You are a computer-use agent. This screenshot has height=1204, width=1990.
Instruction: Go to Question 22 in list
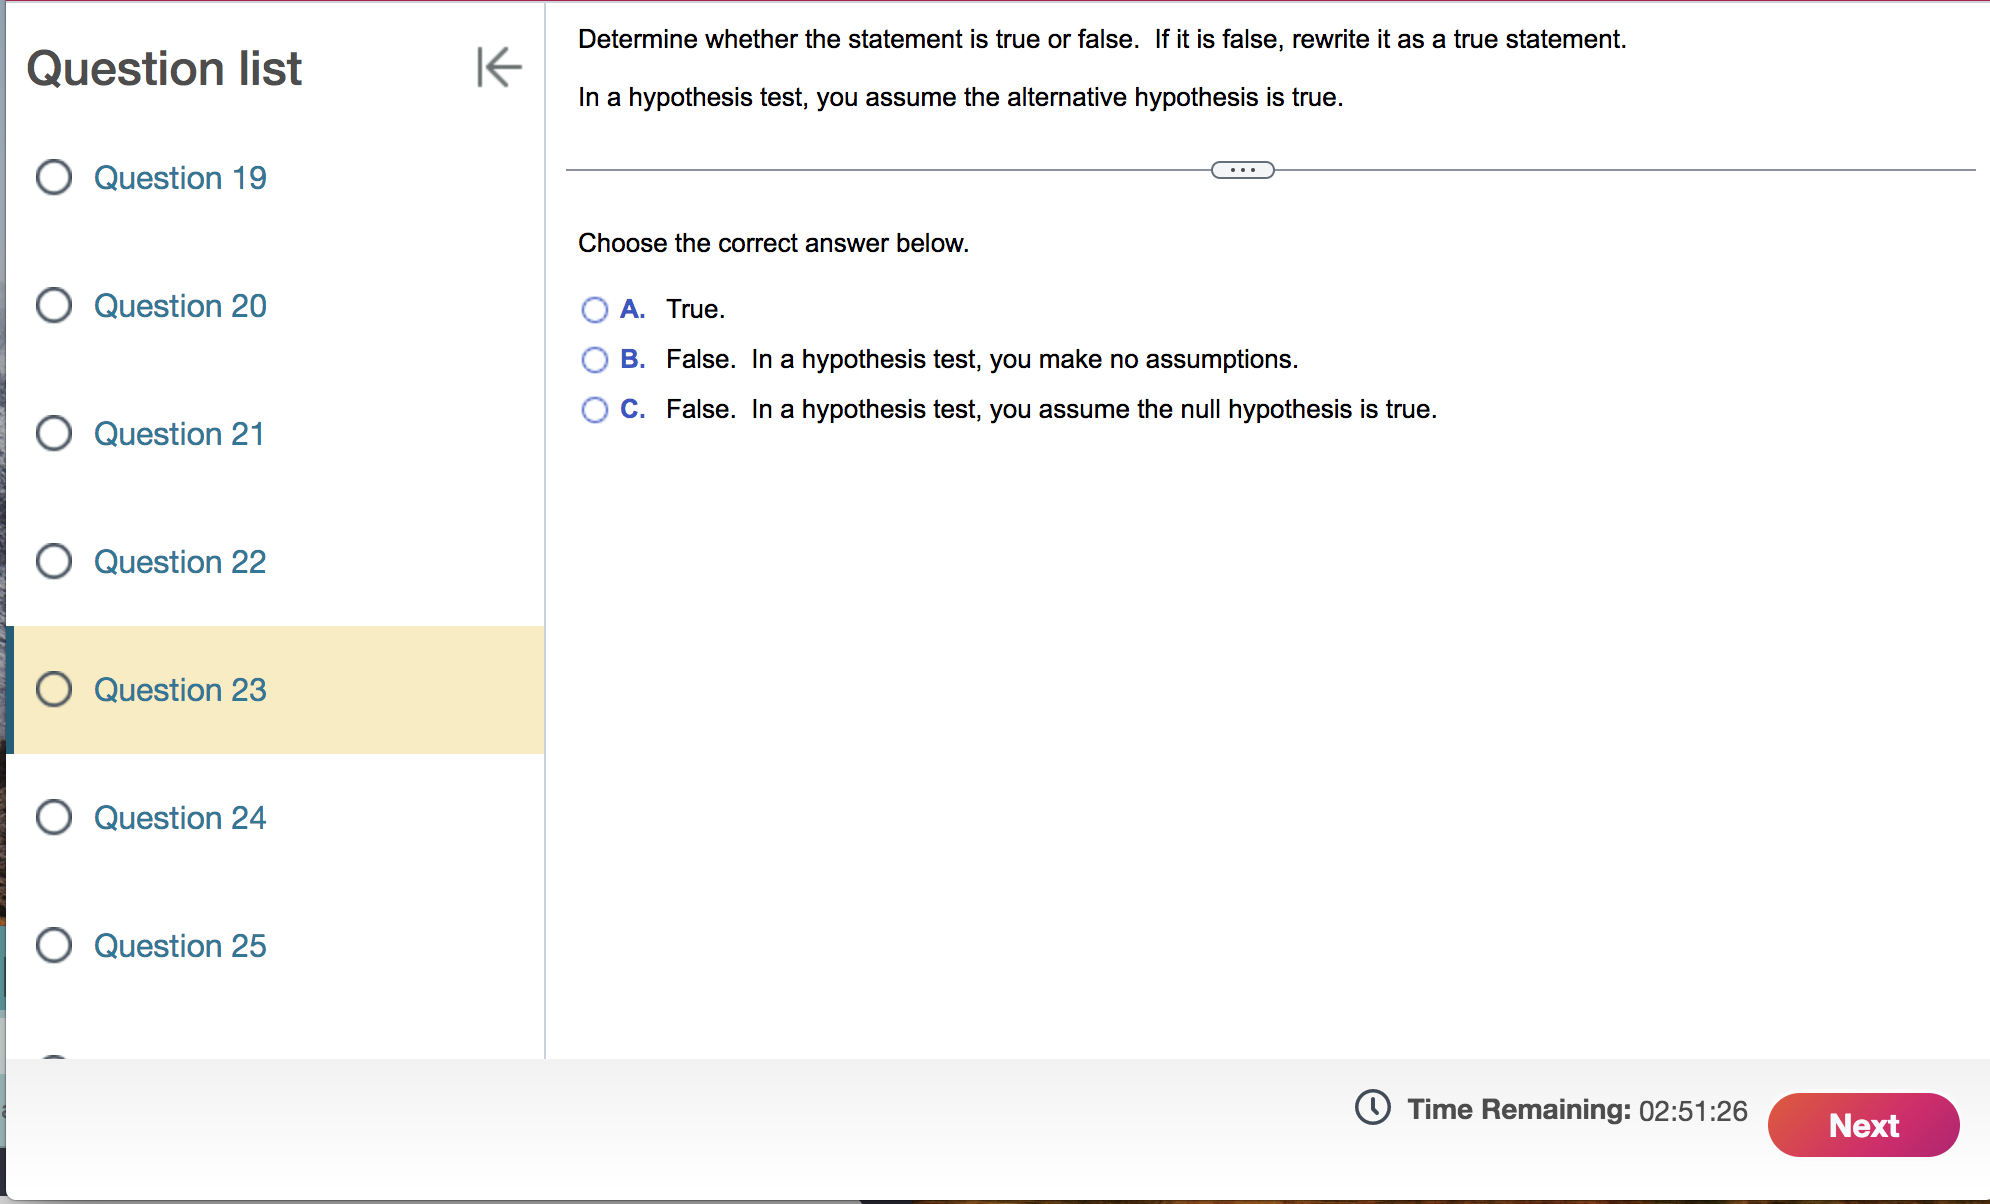180,562
